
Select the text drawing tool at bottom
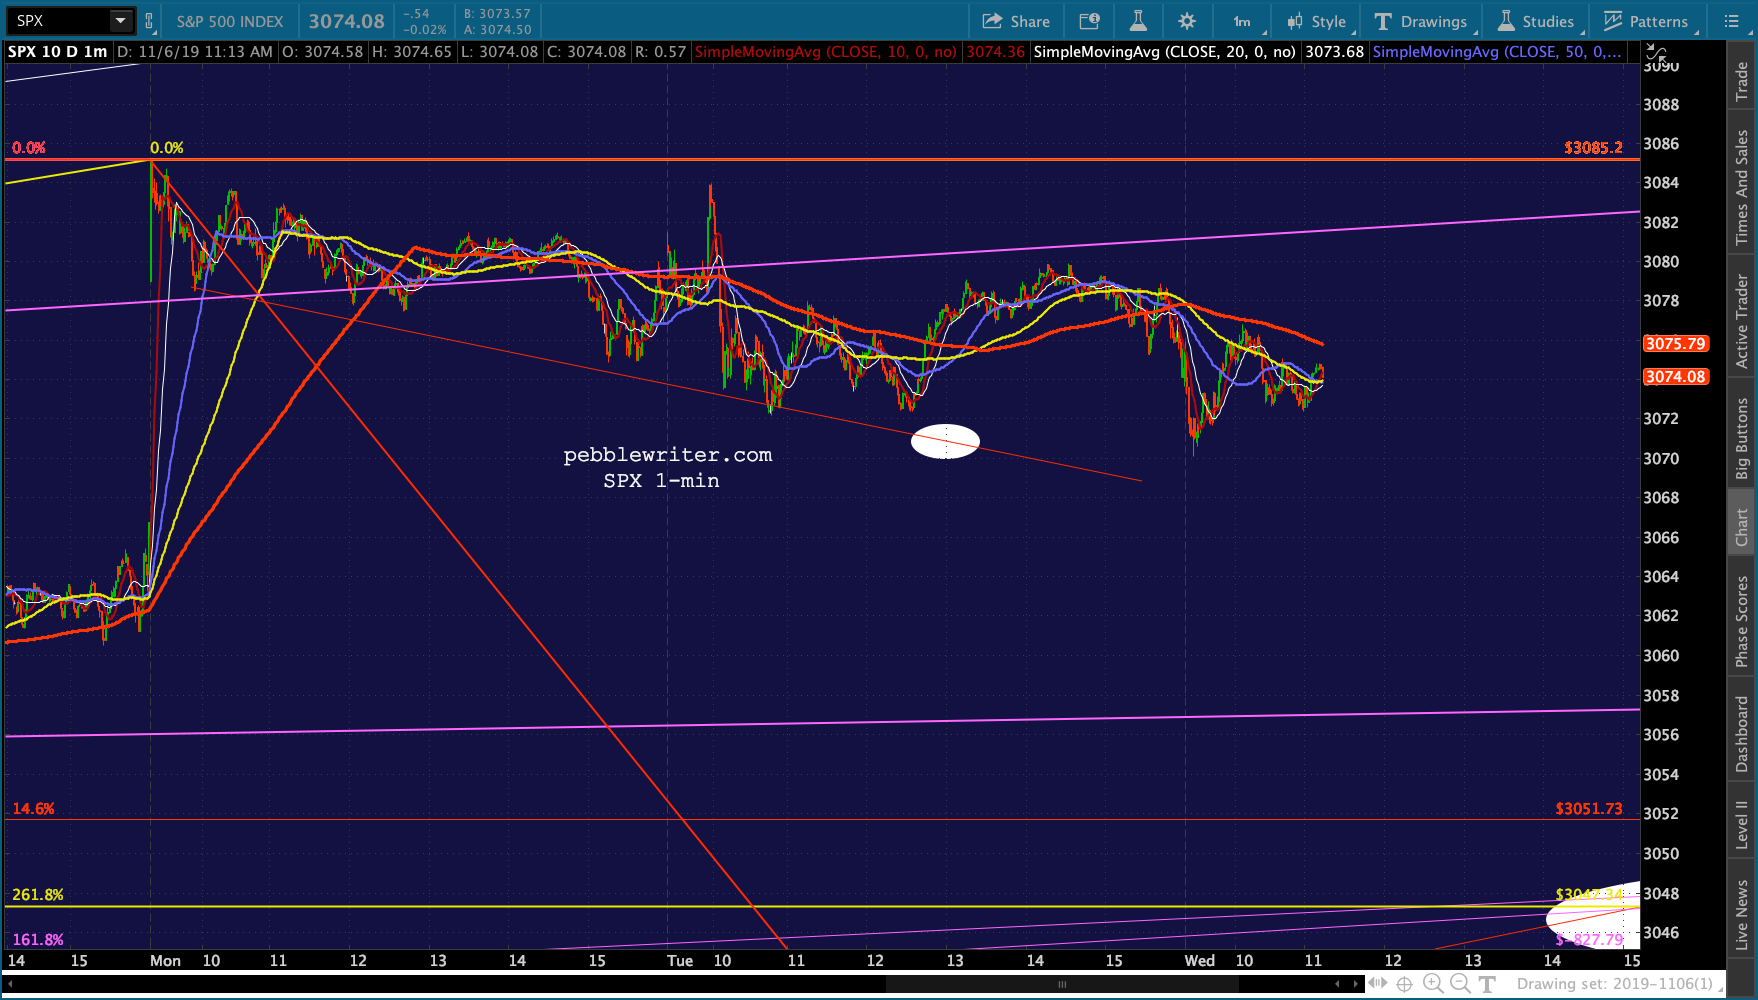point(1487,984)
